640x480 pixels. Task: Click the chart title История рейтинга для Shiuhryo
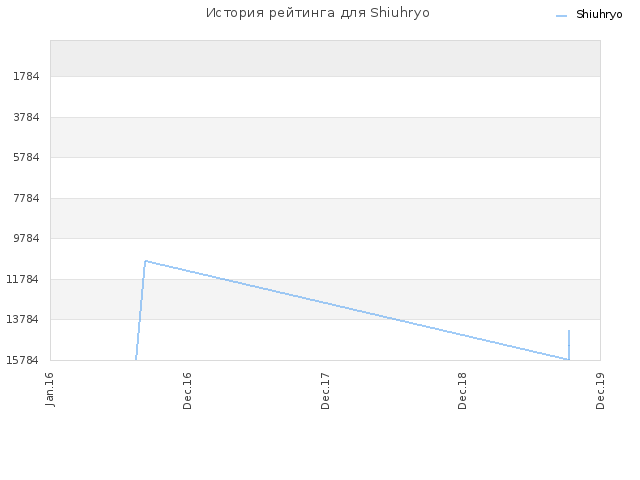(318, 13)
